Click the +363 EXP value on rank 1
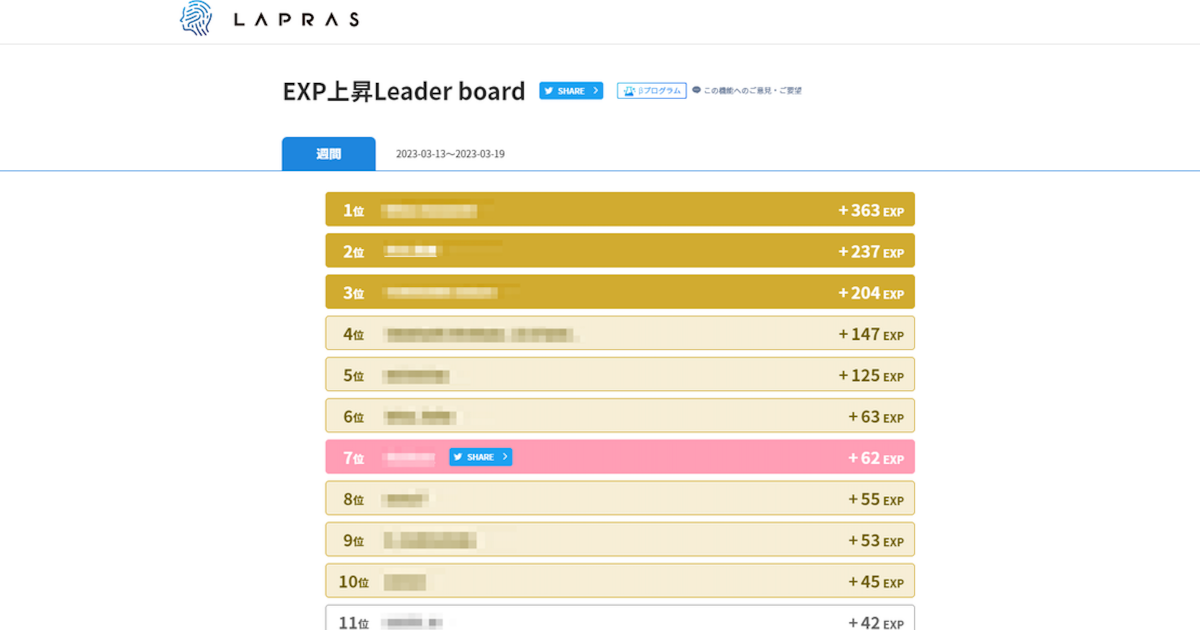The width and height of the screenshot is (1200, 630). 869,209
